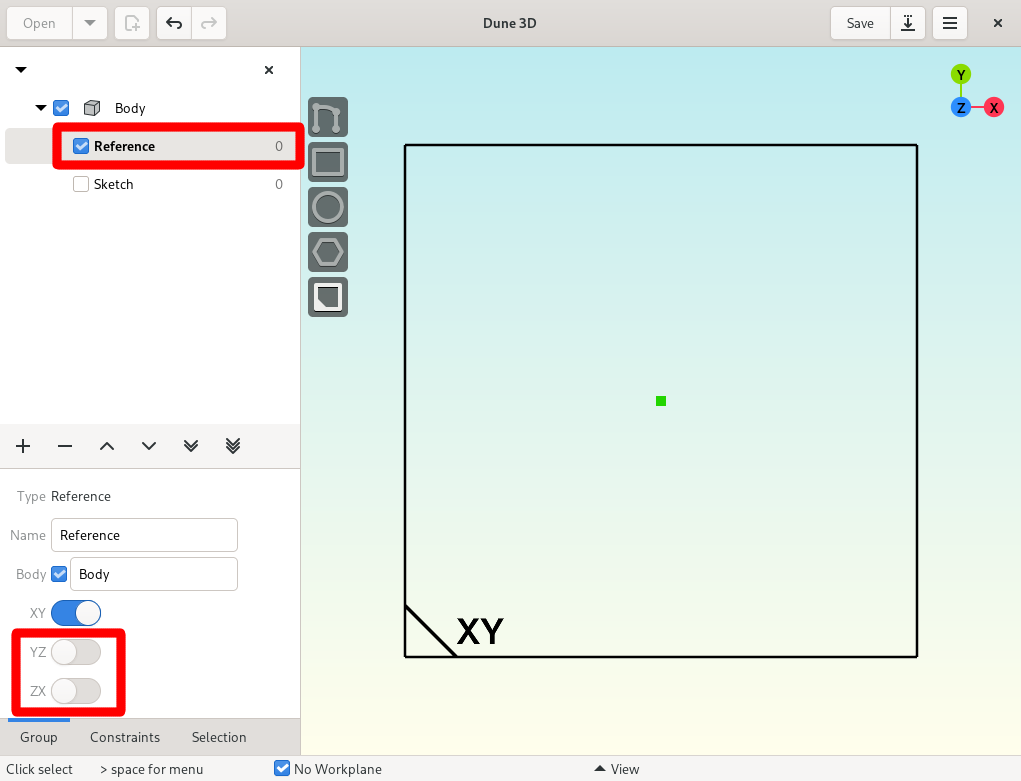Select the rectangle drawing tool
The image size is (1021, 781).
click(328, 162)
